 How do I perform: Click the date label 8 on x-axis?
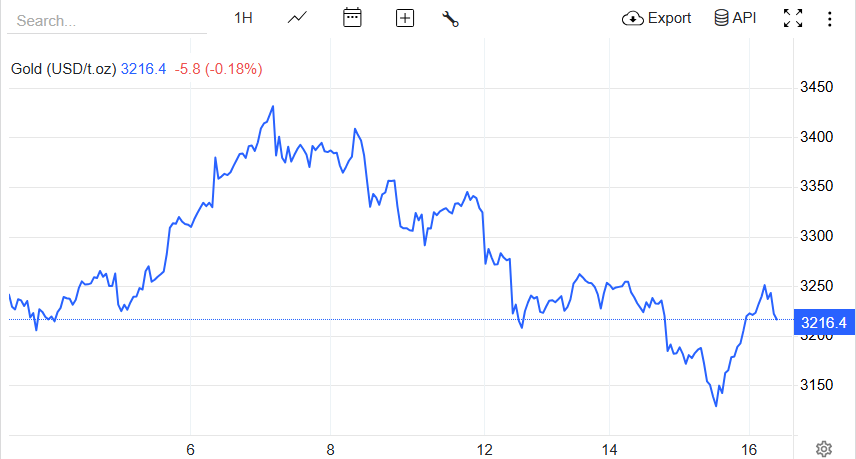click(330, 450)
